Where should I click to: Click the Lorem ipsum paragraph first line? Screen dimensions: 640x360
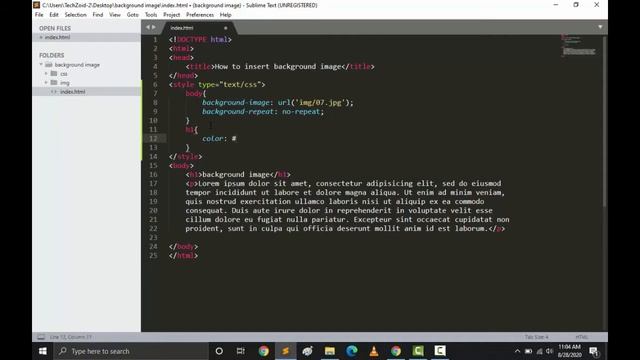coord(343,183)
